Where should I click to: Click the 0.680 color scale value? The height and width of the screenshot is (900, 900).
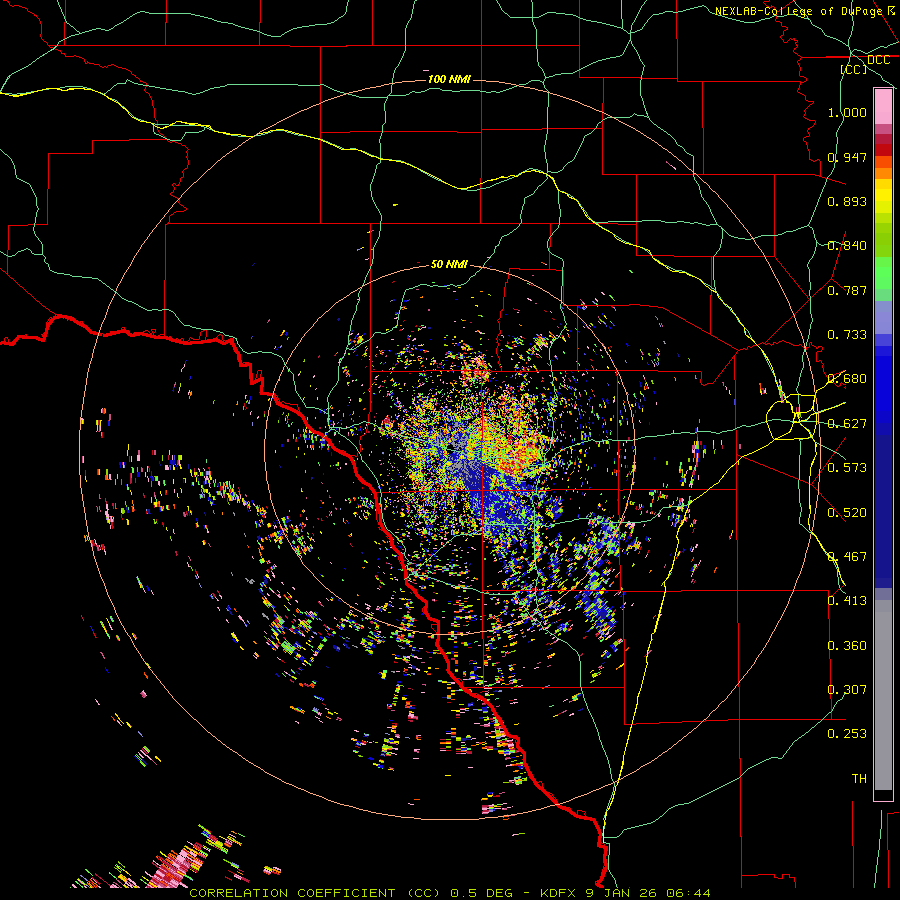tap(847, 379)
